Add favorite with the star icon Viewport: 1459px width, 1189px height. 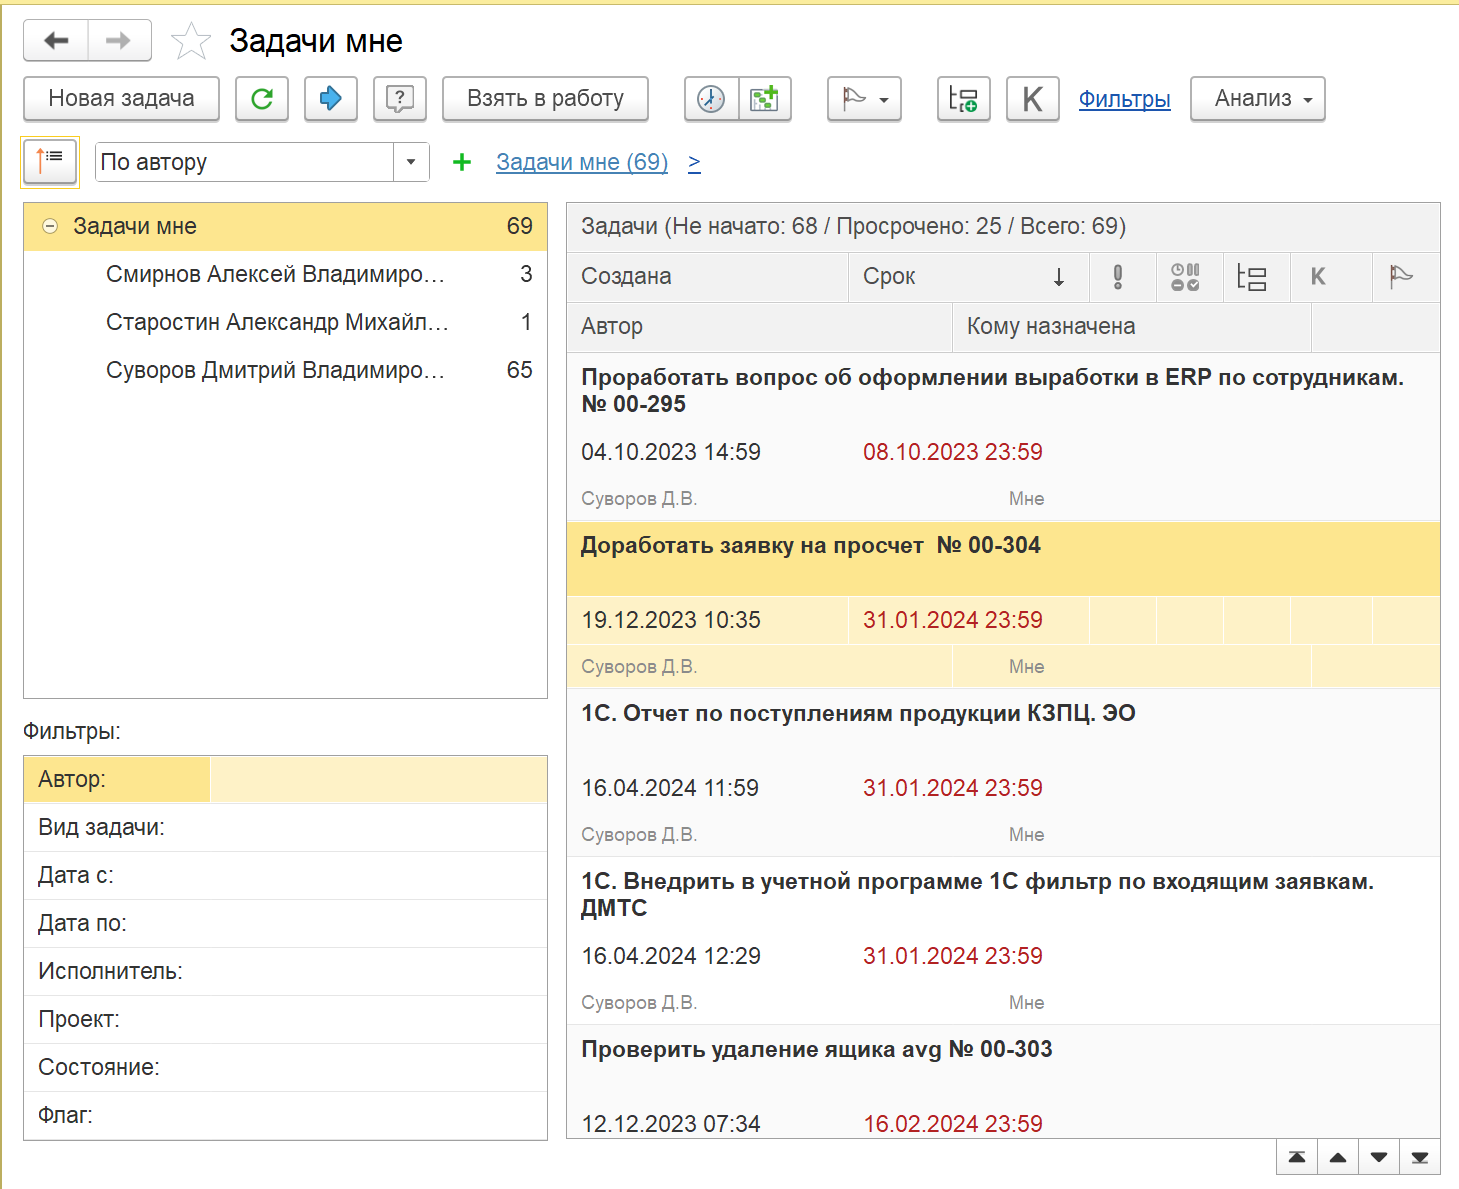[191, 41]
